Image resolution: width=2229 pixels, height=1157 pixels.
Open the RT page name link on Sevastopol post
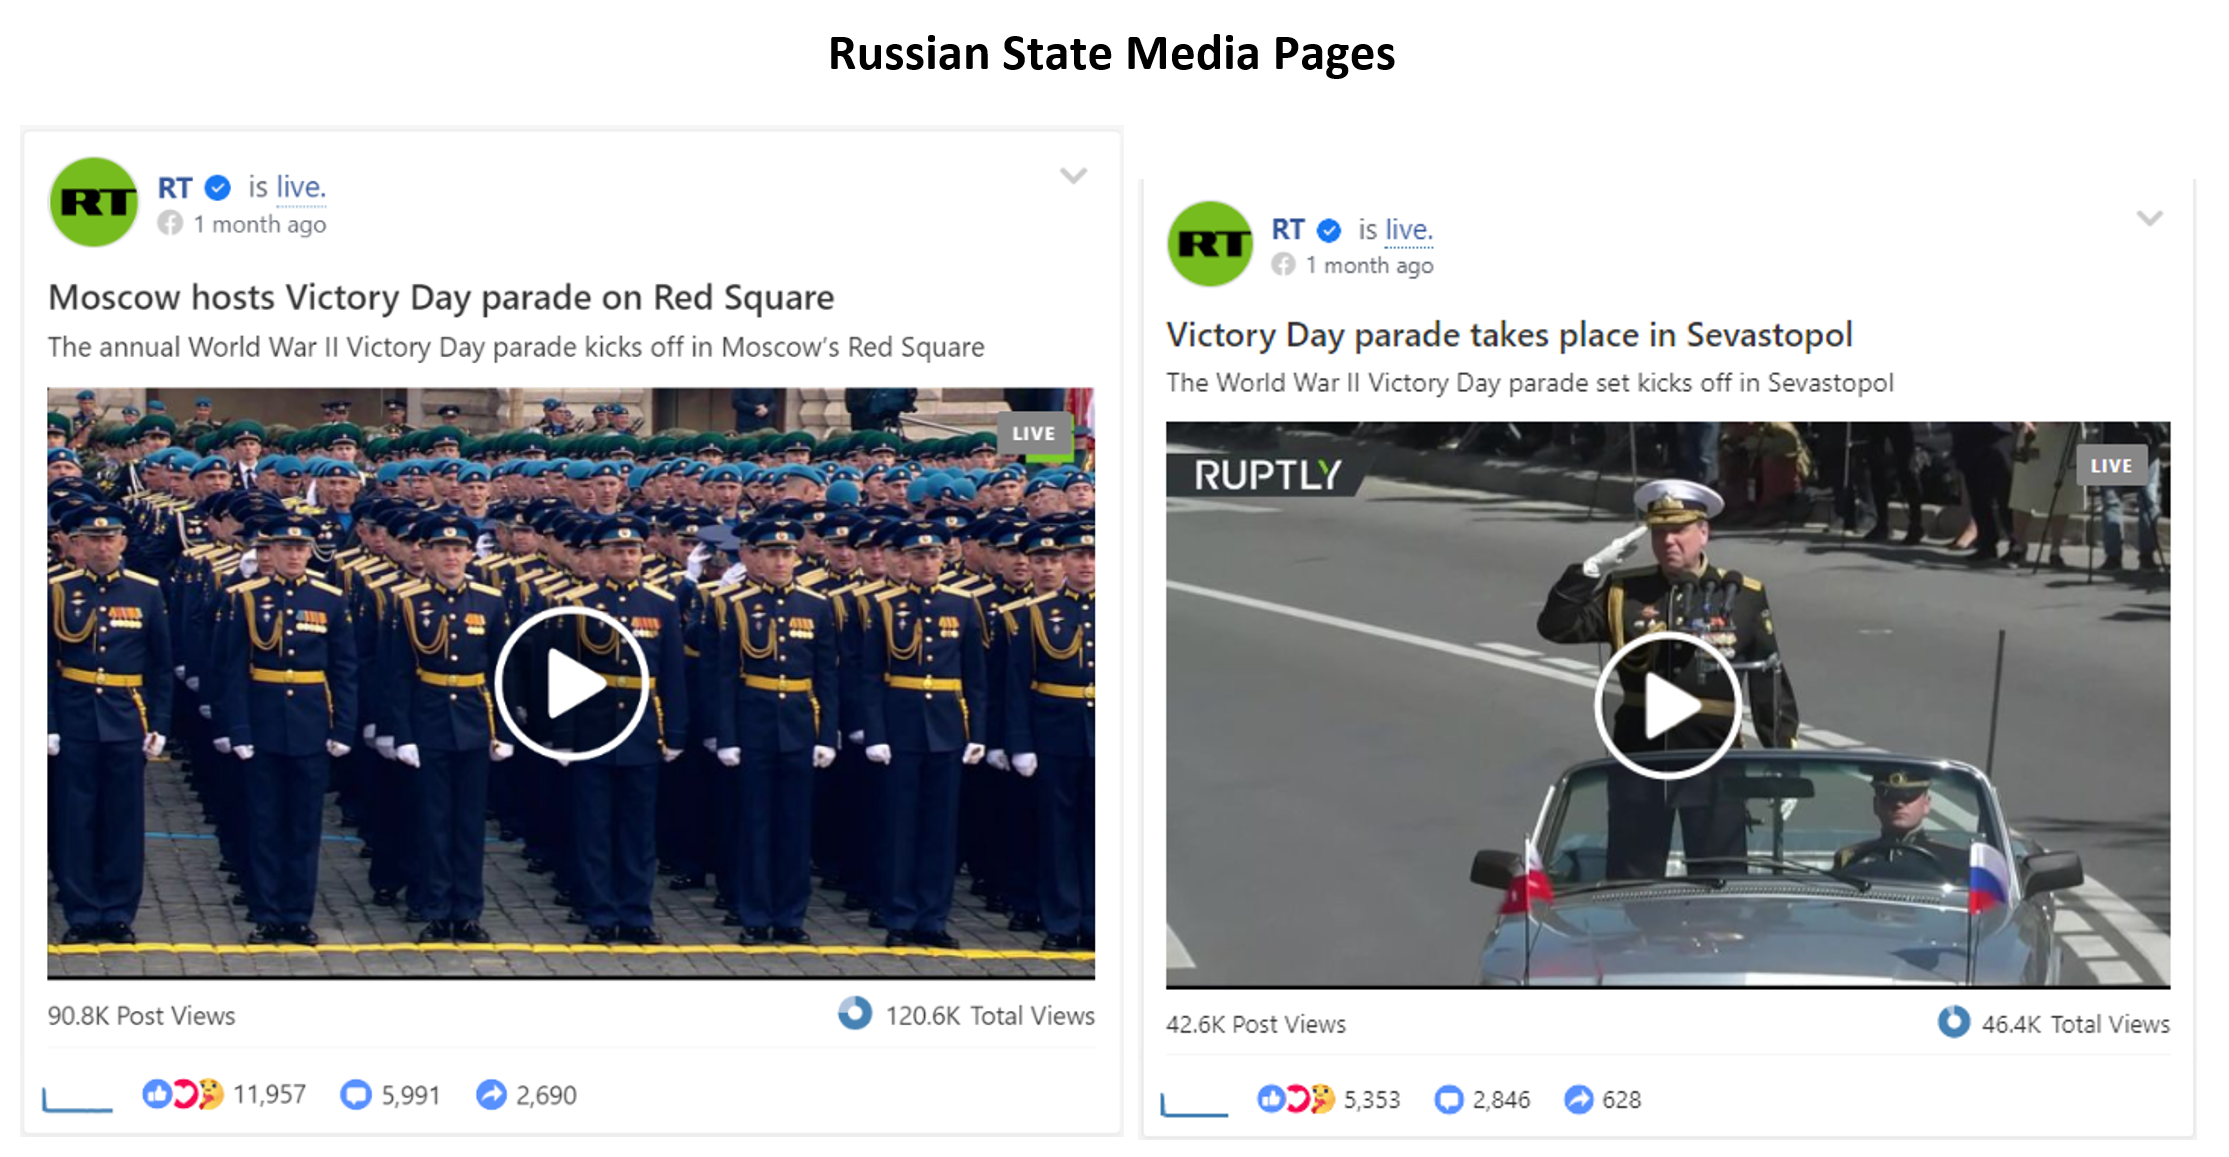click(1288, 230)
